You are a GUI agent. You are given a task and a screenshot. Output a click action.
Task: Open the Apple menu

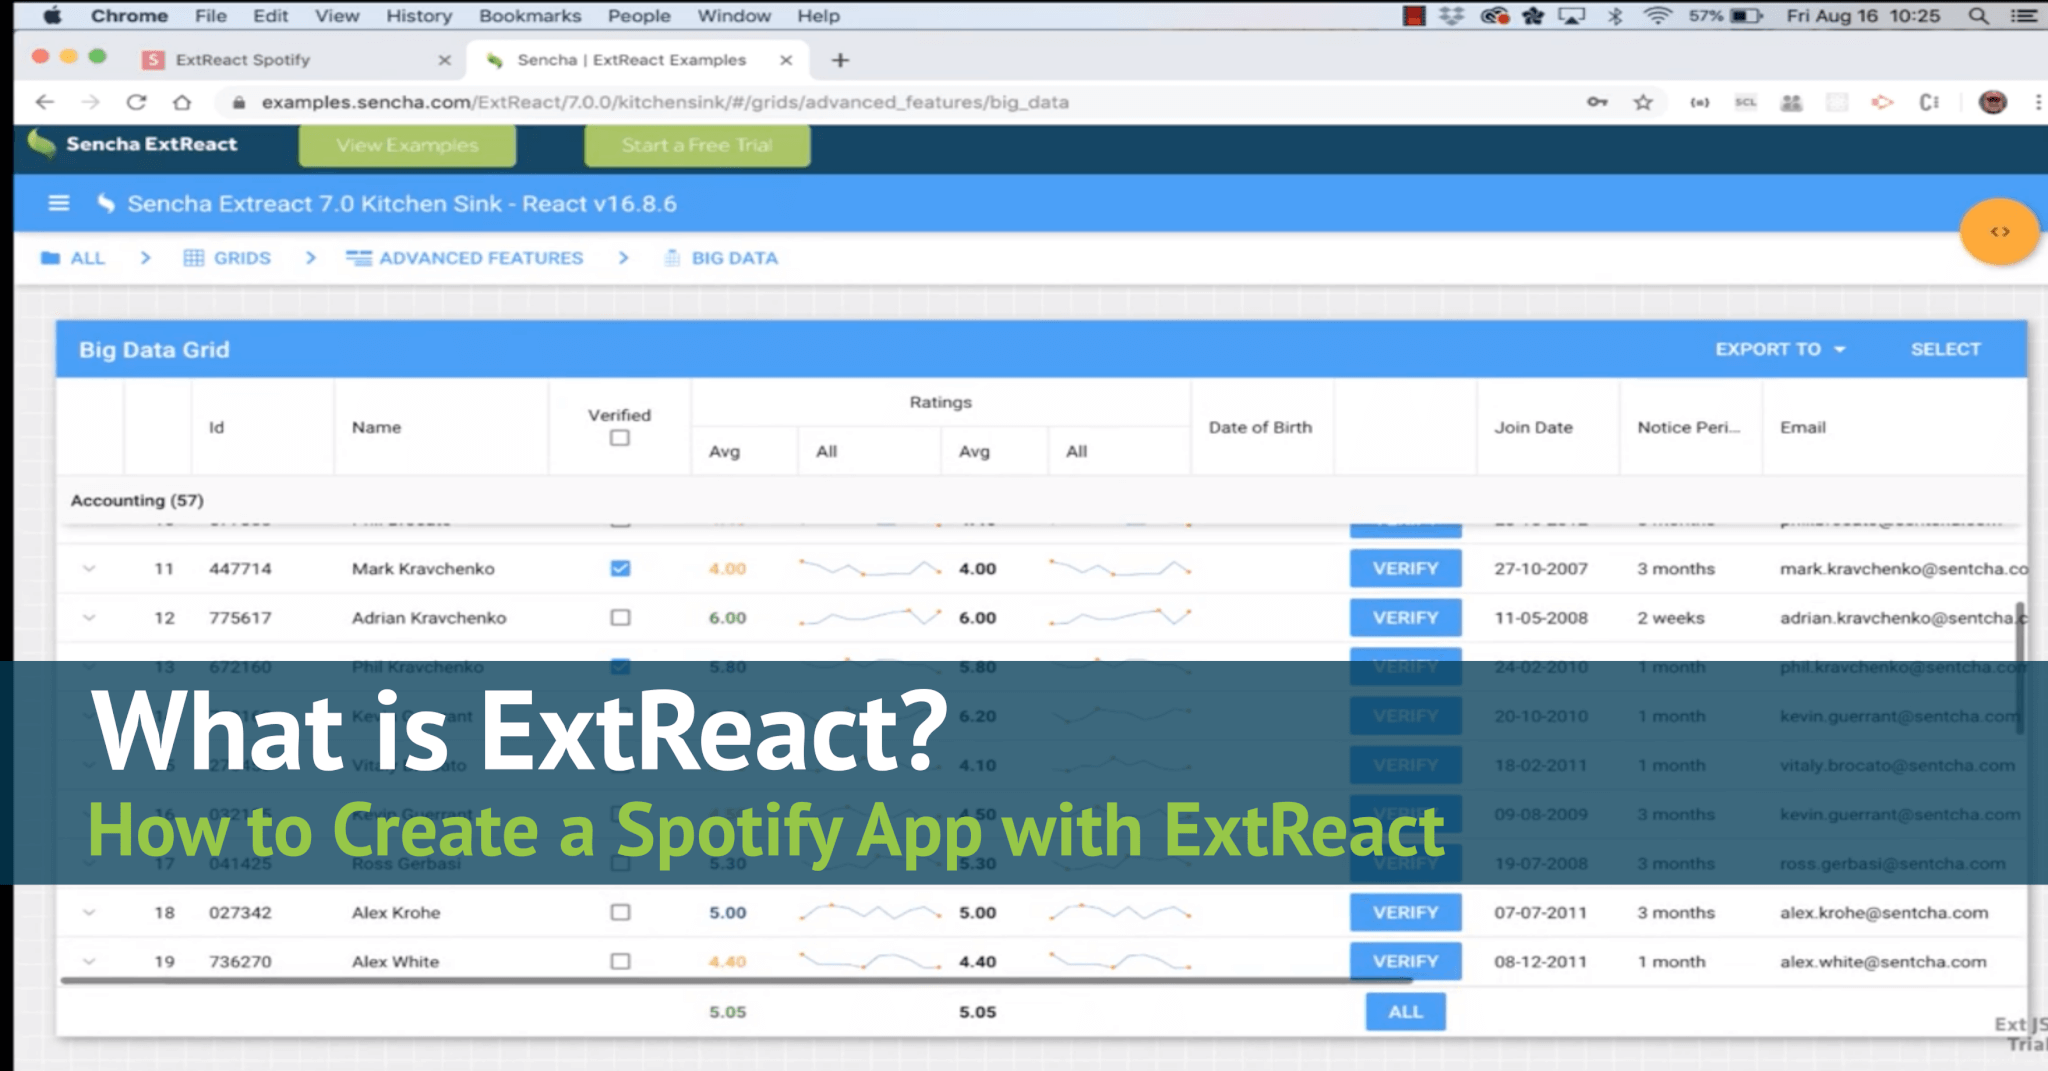pos(52,15)
